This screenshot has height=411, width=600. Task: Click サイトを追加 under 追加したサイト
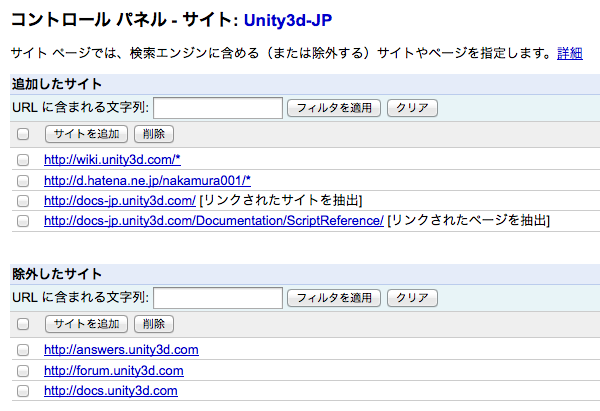click(86, 134)
